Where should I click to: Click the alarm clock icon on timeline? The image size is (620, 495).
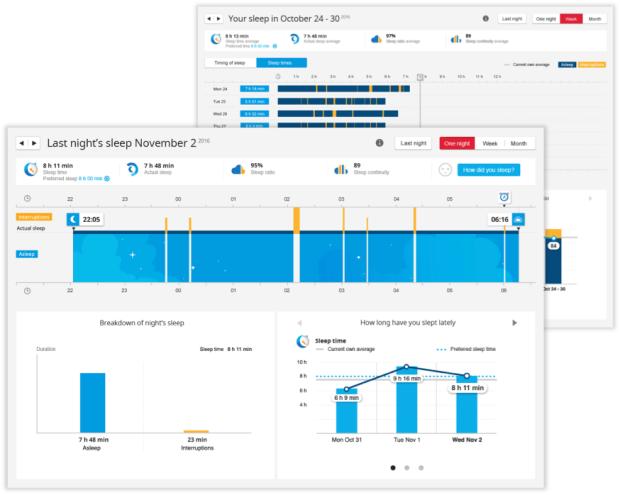click(504, 197)
